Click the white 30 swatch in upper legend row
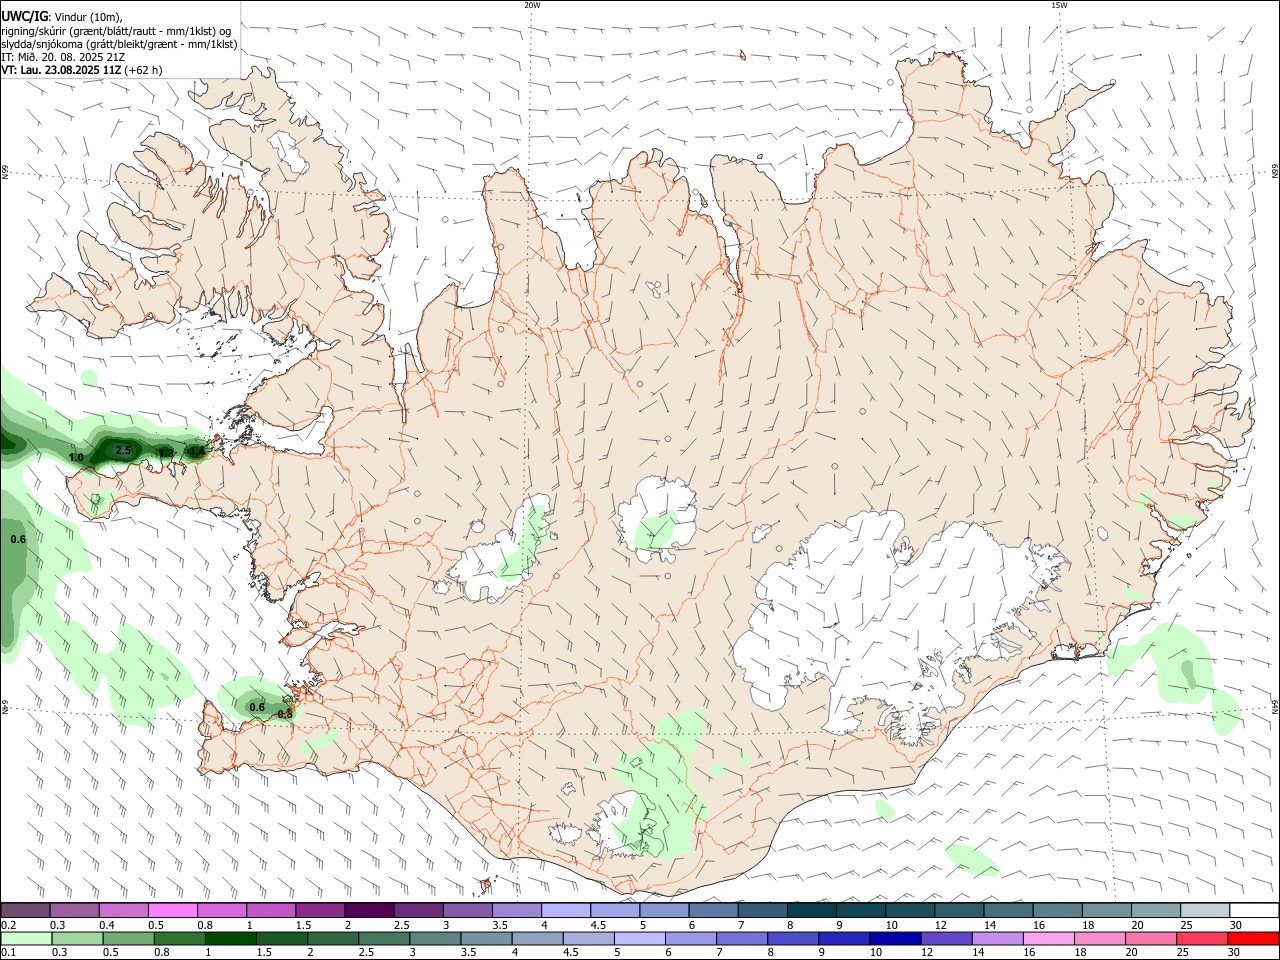 pos(1254,911)
